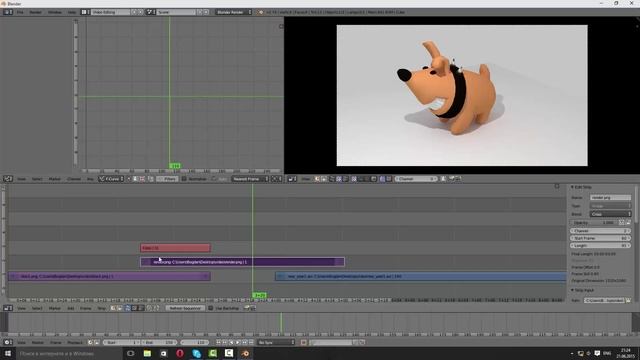640x360 pixels.
Task: Open the Window menu in top bar
Action: click(x=55, y=12)
